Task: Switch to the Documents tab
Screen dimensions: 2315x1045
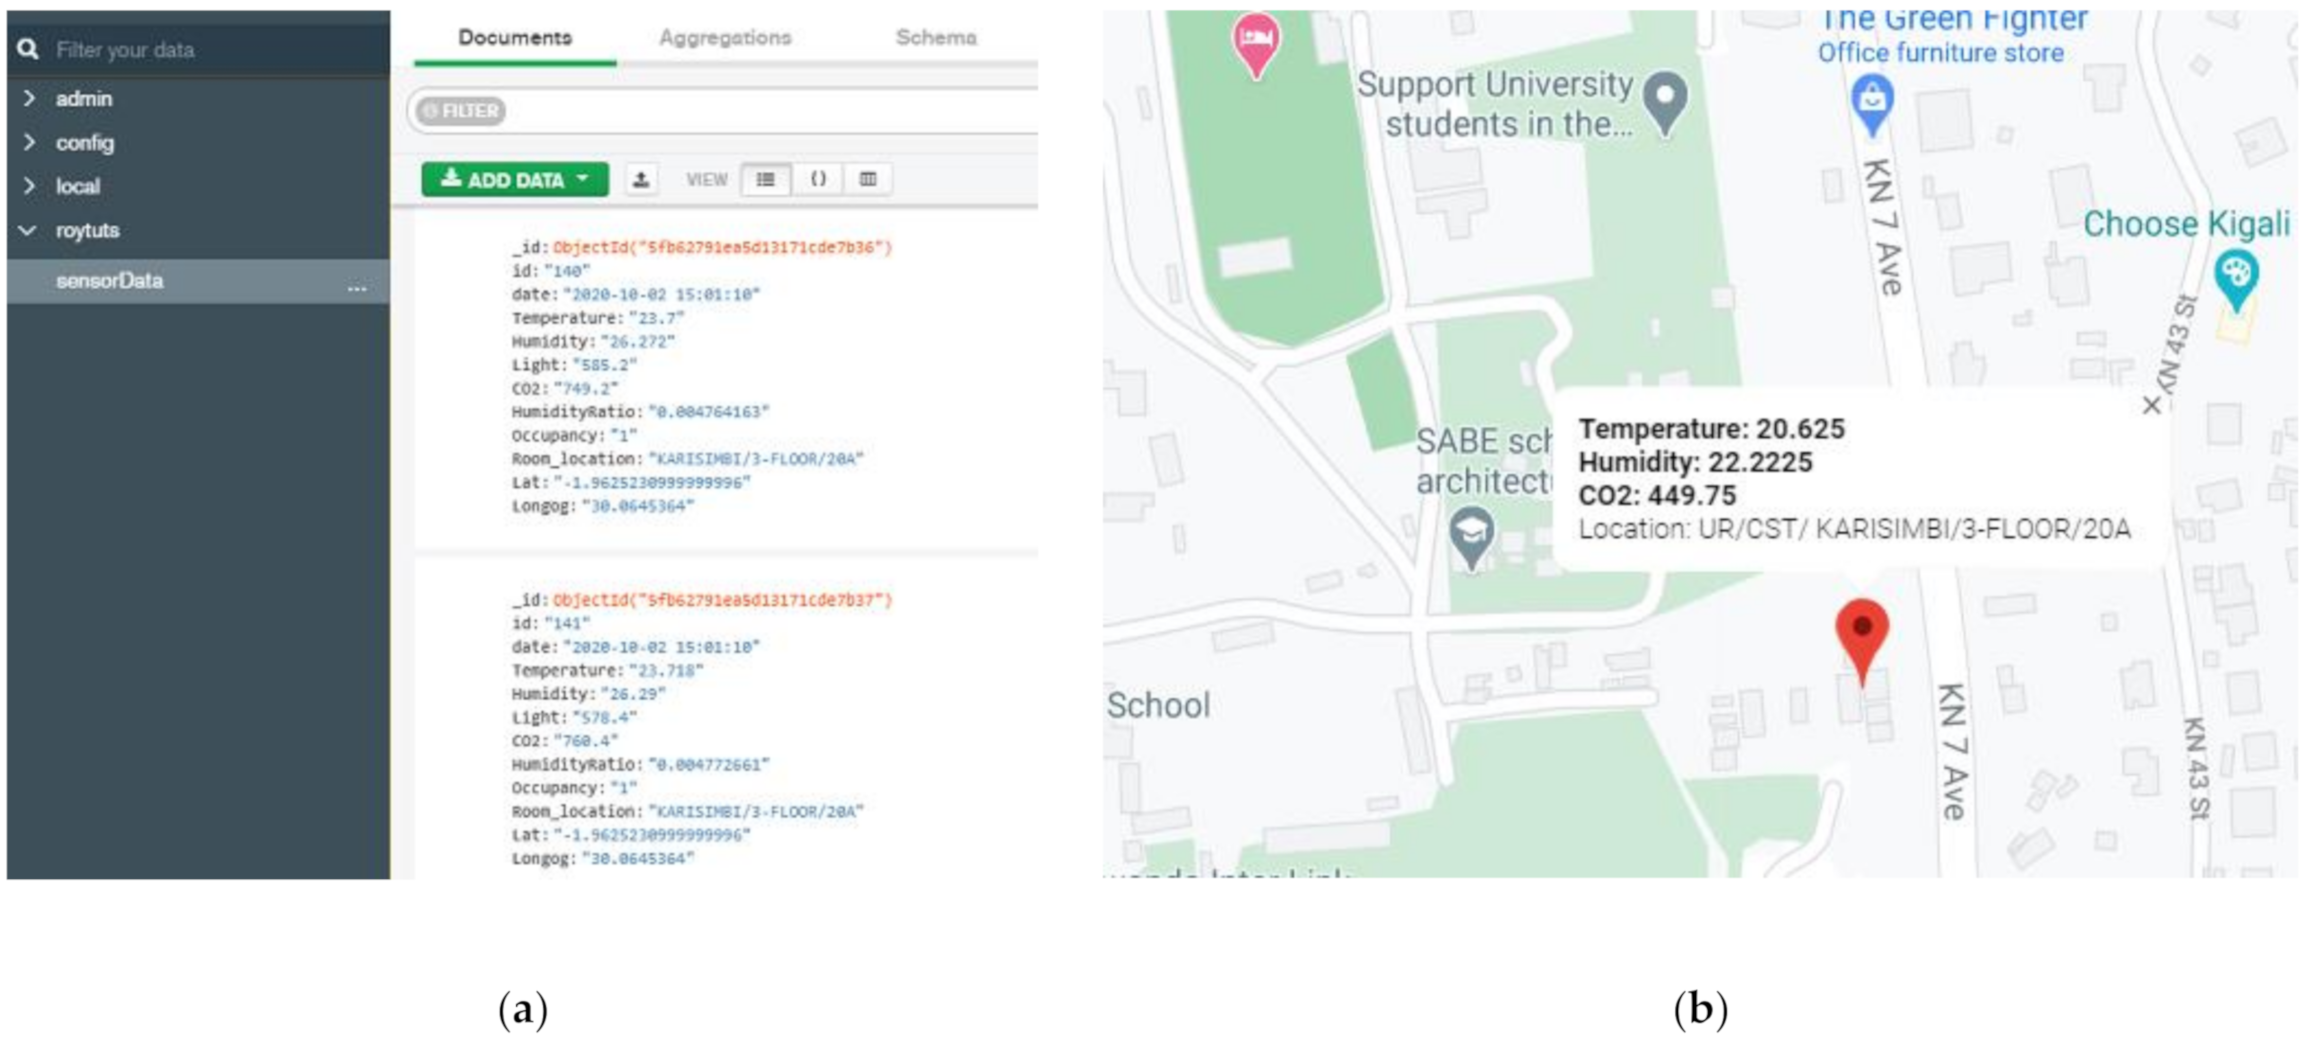Action: 515,37
